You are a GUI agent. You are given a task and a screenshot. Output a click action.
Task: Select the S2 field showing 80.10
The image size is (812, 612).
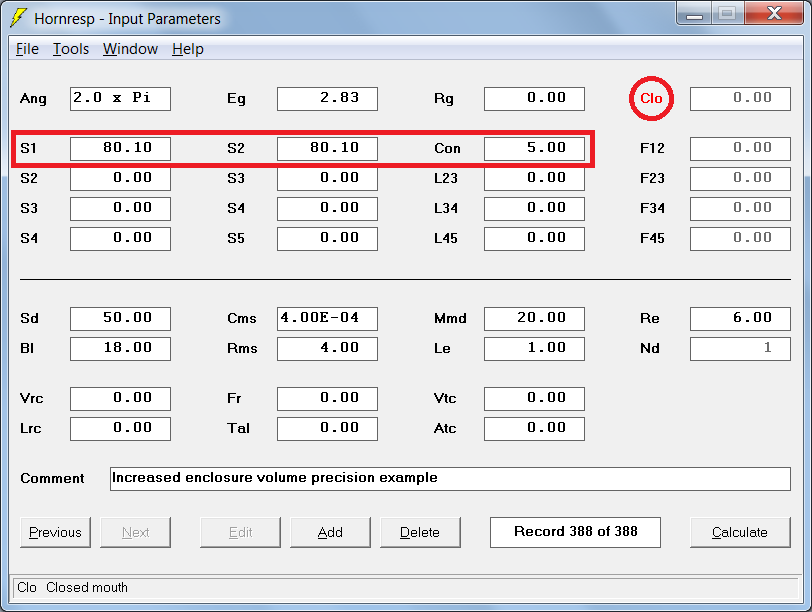click(x=327, y=149)
